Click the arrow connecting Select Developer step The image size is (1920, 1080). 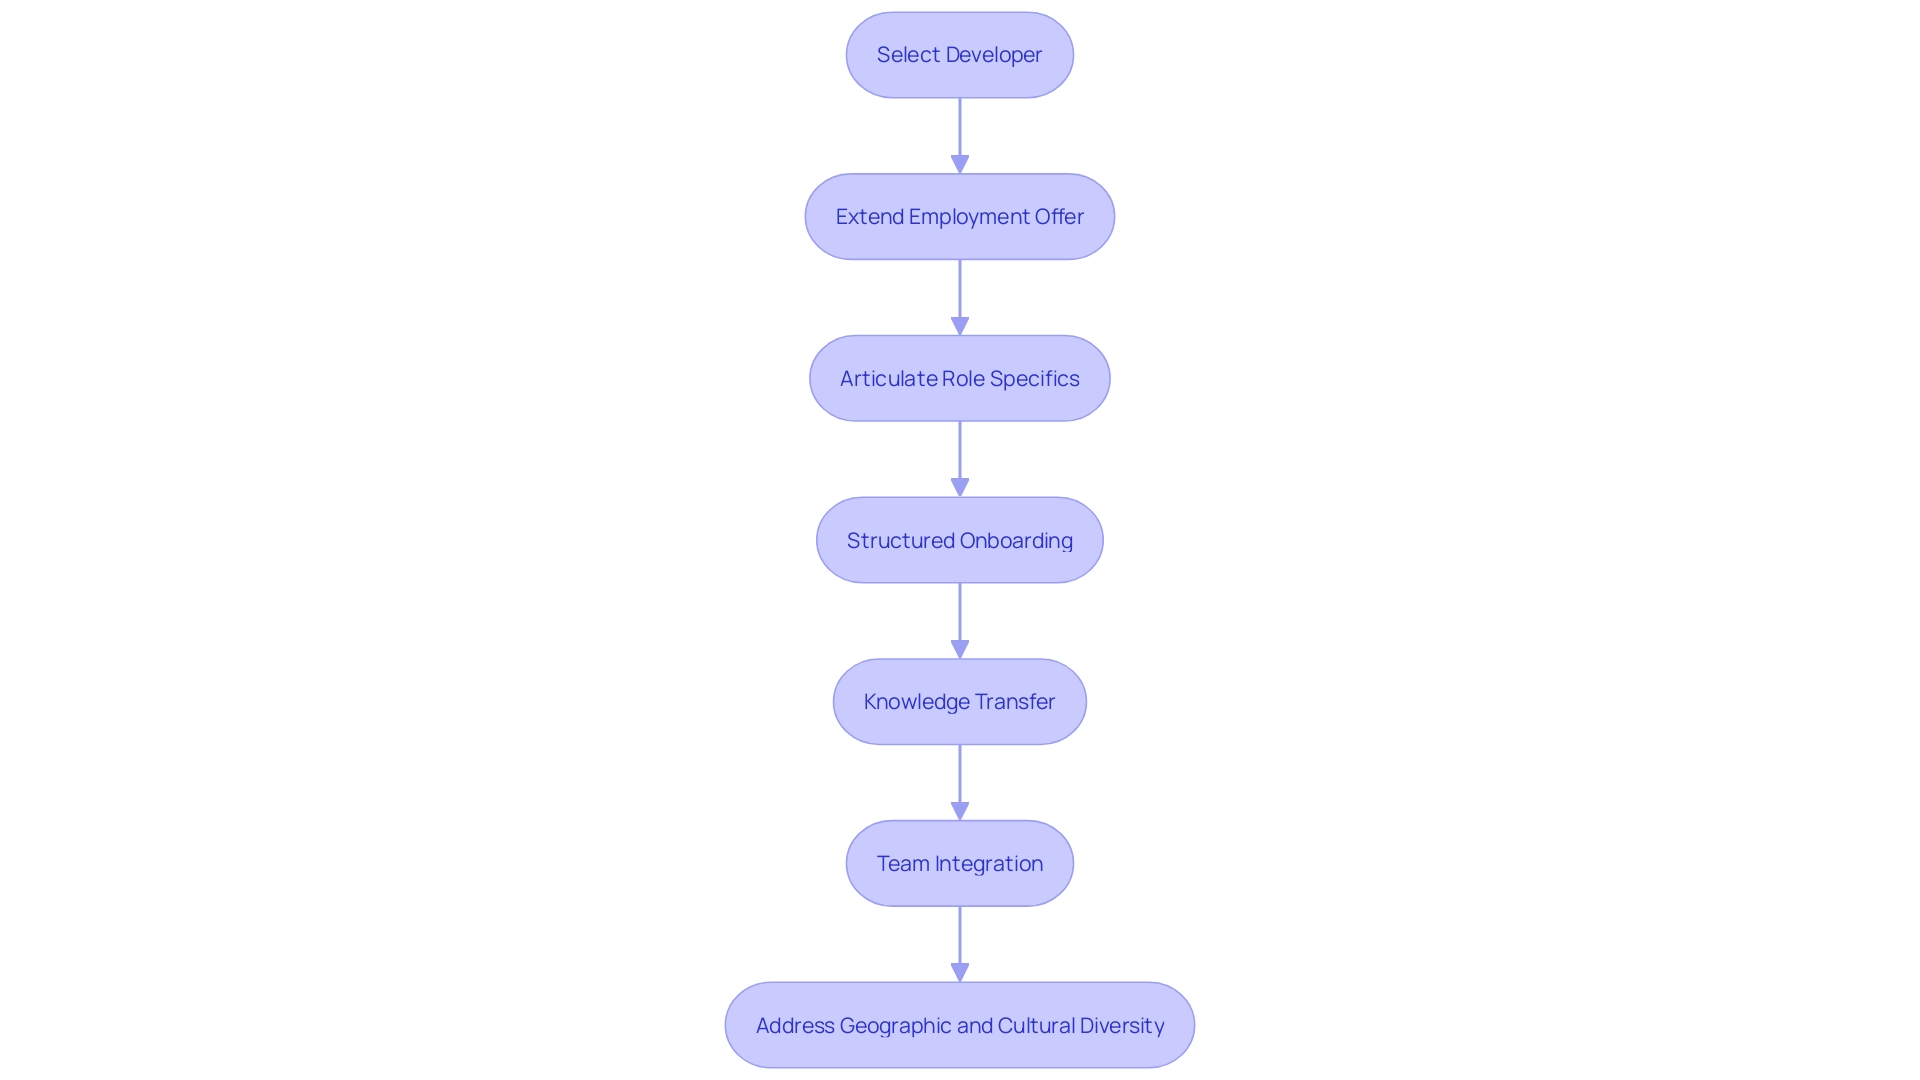click(x=960, y=135)
